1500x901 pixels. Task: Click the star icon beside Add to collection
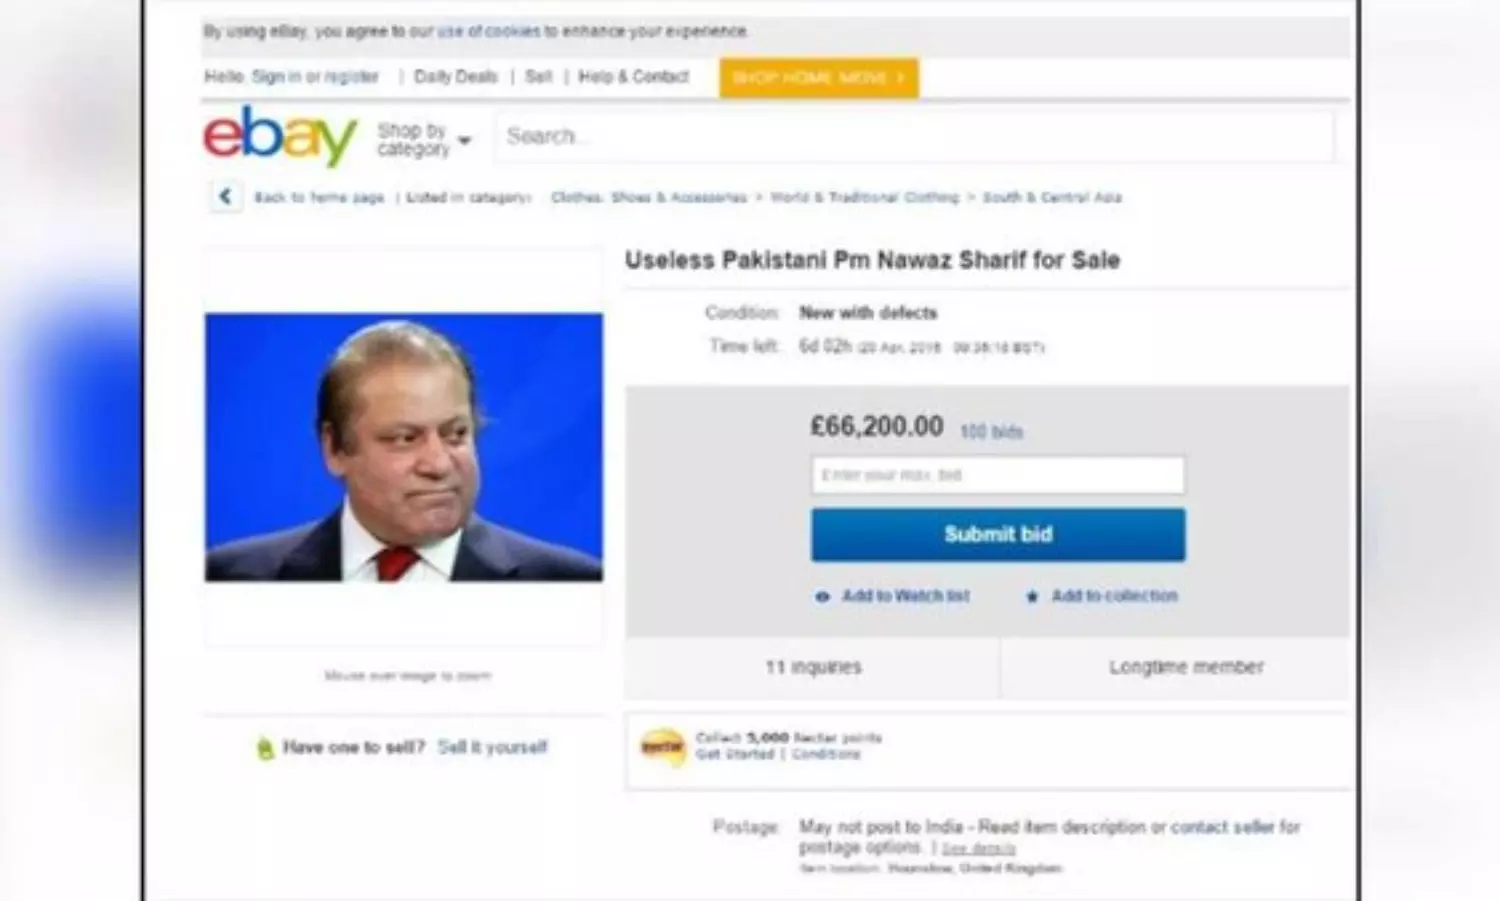pyautogui.click(x=1032, y=597)
